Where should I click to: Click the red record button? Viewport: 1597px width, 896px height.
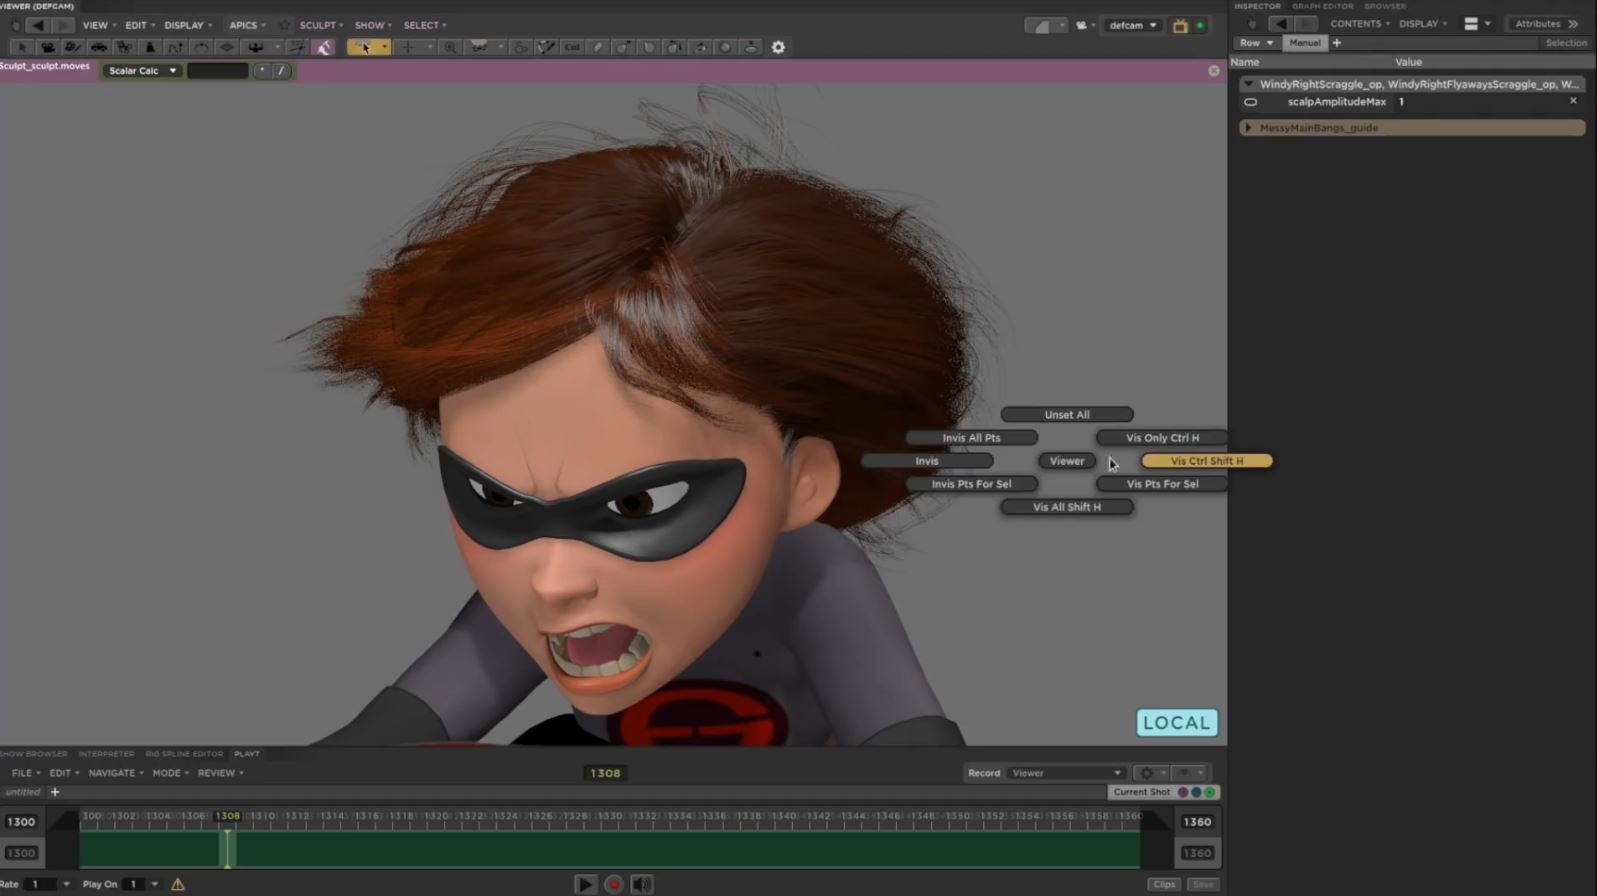click(614, 884)
